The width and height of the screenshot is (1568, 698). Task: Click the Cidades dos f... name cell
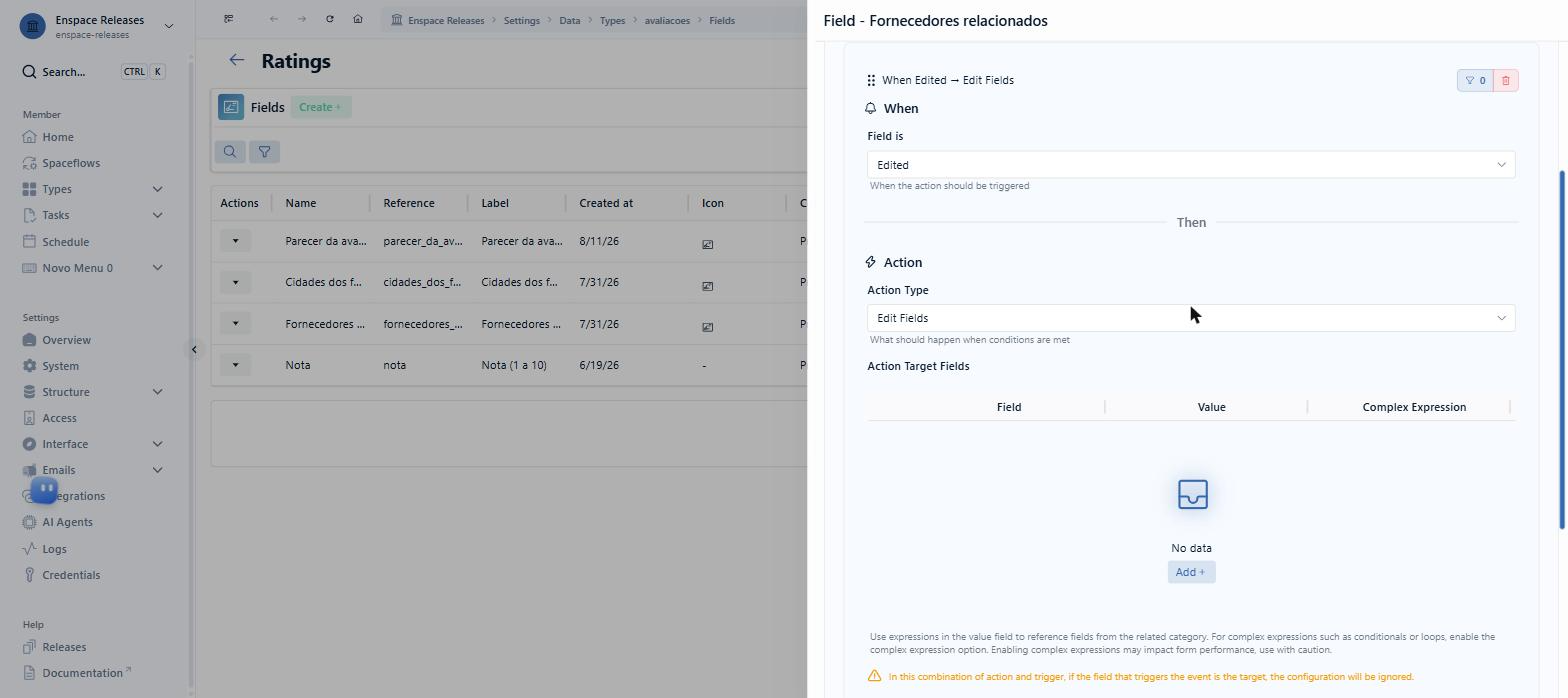tap(323, 282)
